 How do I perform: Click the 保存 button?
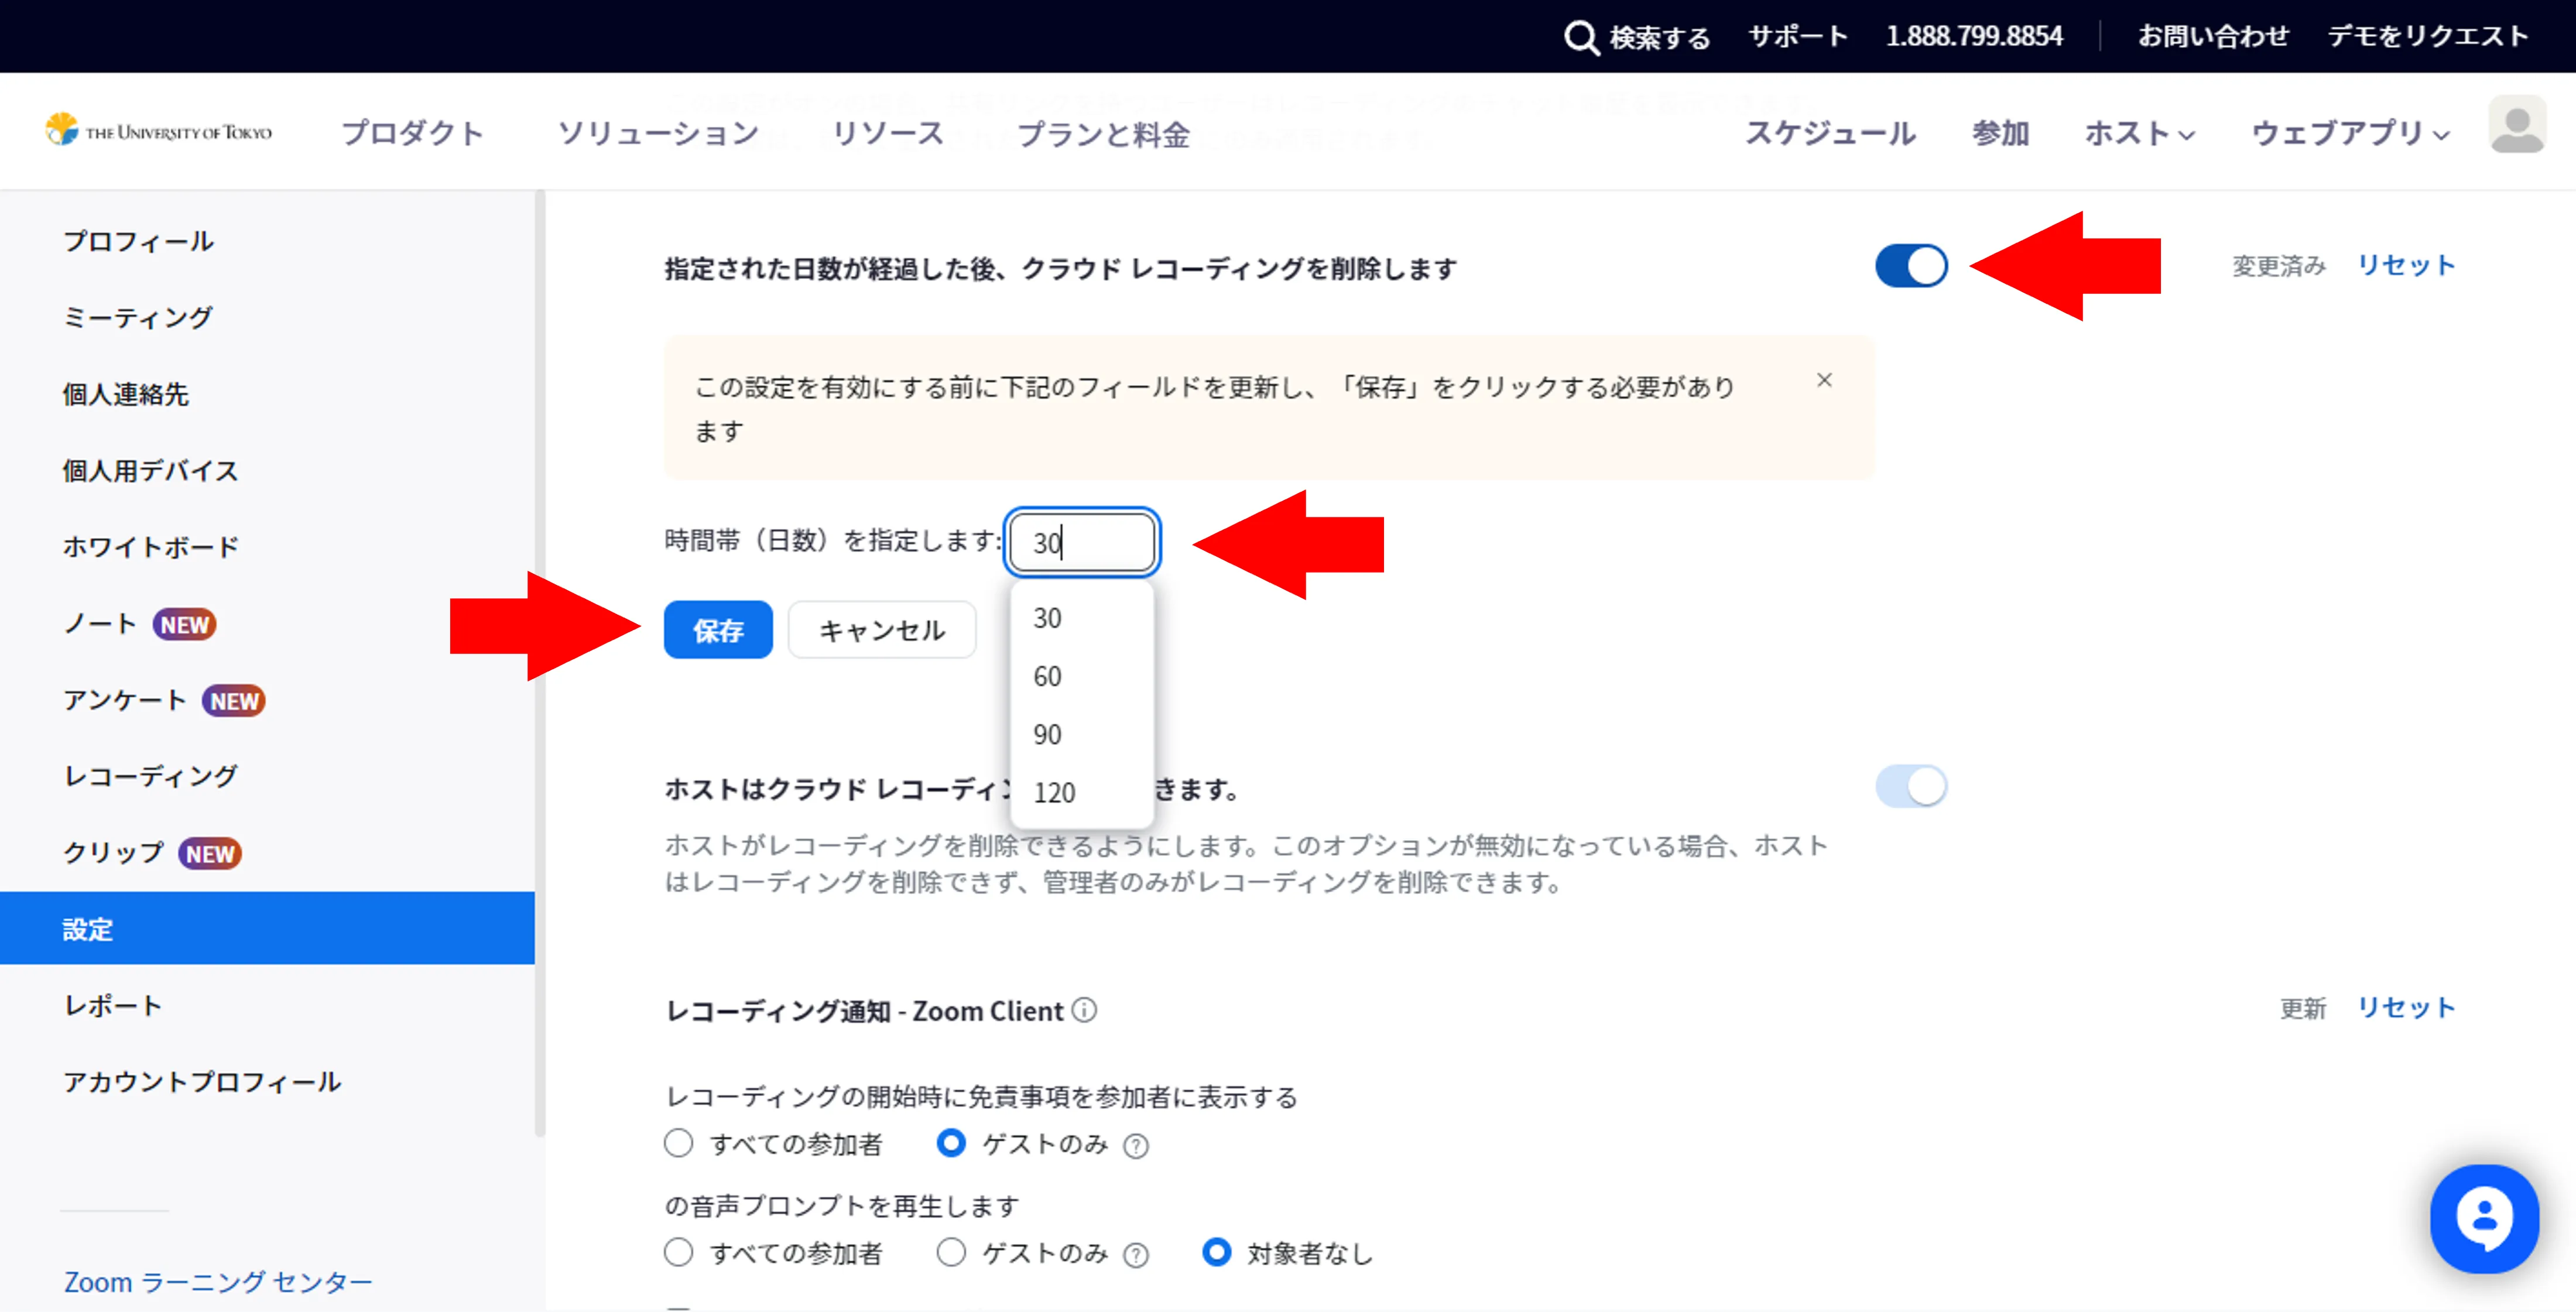pos(718,630)
